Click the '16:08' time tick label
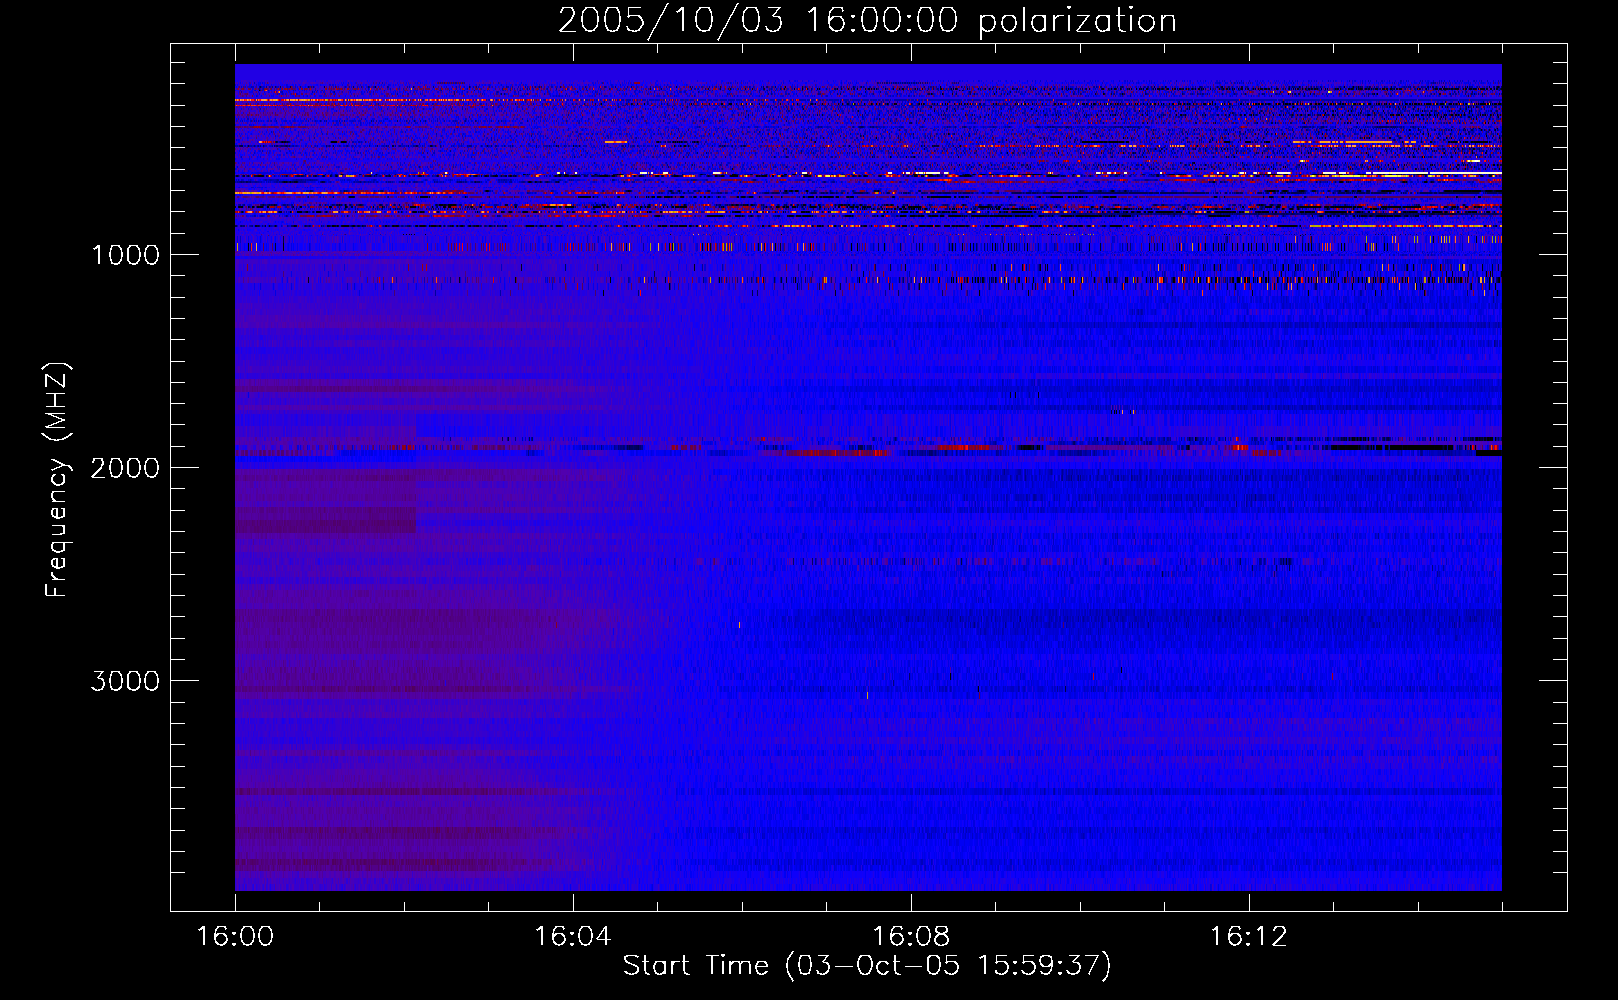This screenshot has height=1000, width=1618. pyautogui.click(x=911, y=937)
